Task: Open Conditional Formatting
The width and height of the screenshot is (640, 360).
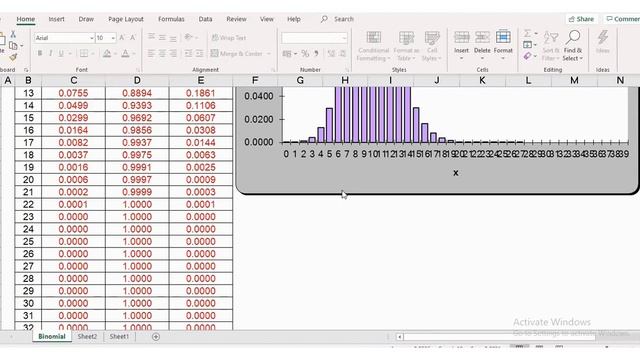Action: (373, 46)
